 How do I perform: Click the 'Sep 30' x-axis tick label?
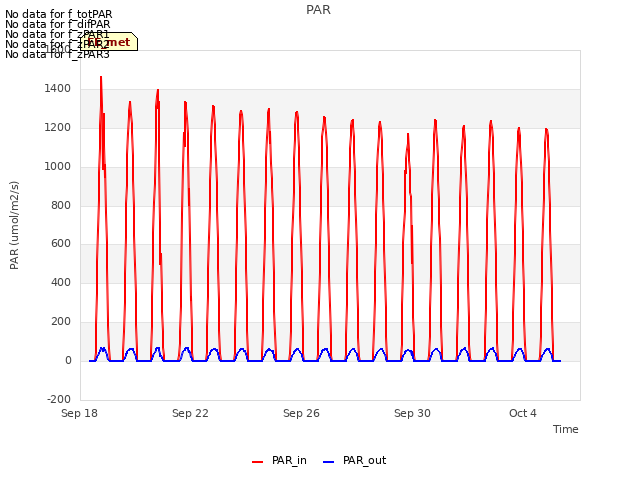413,413
